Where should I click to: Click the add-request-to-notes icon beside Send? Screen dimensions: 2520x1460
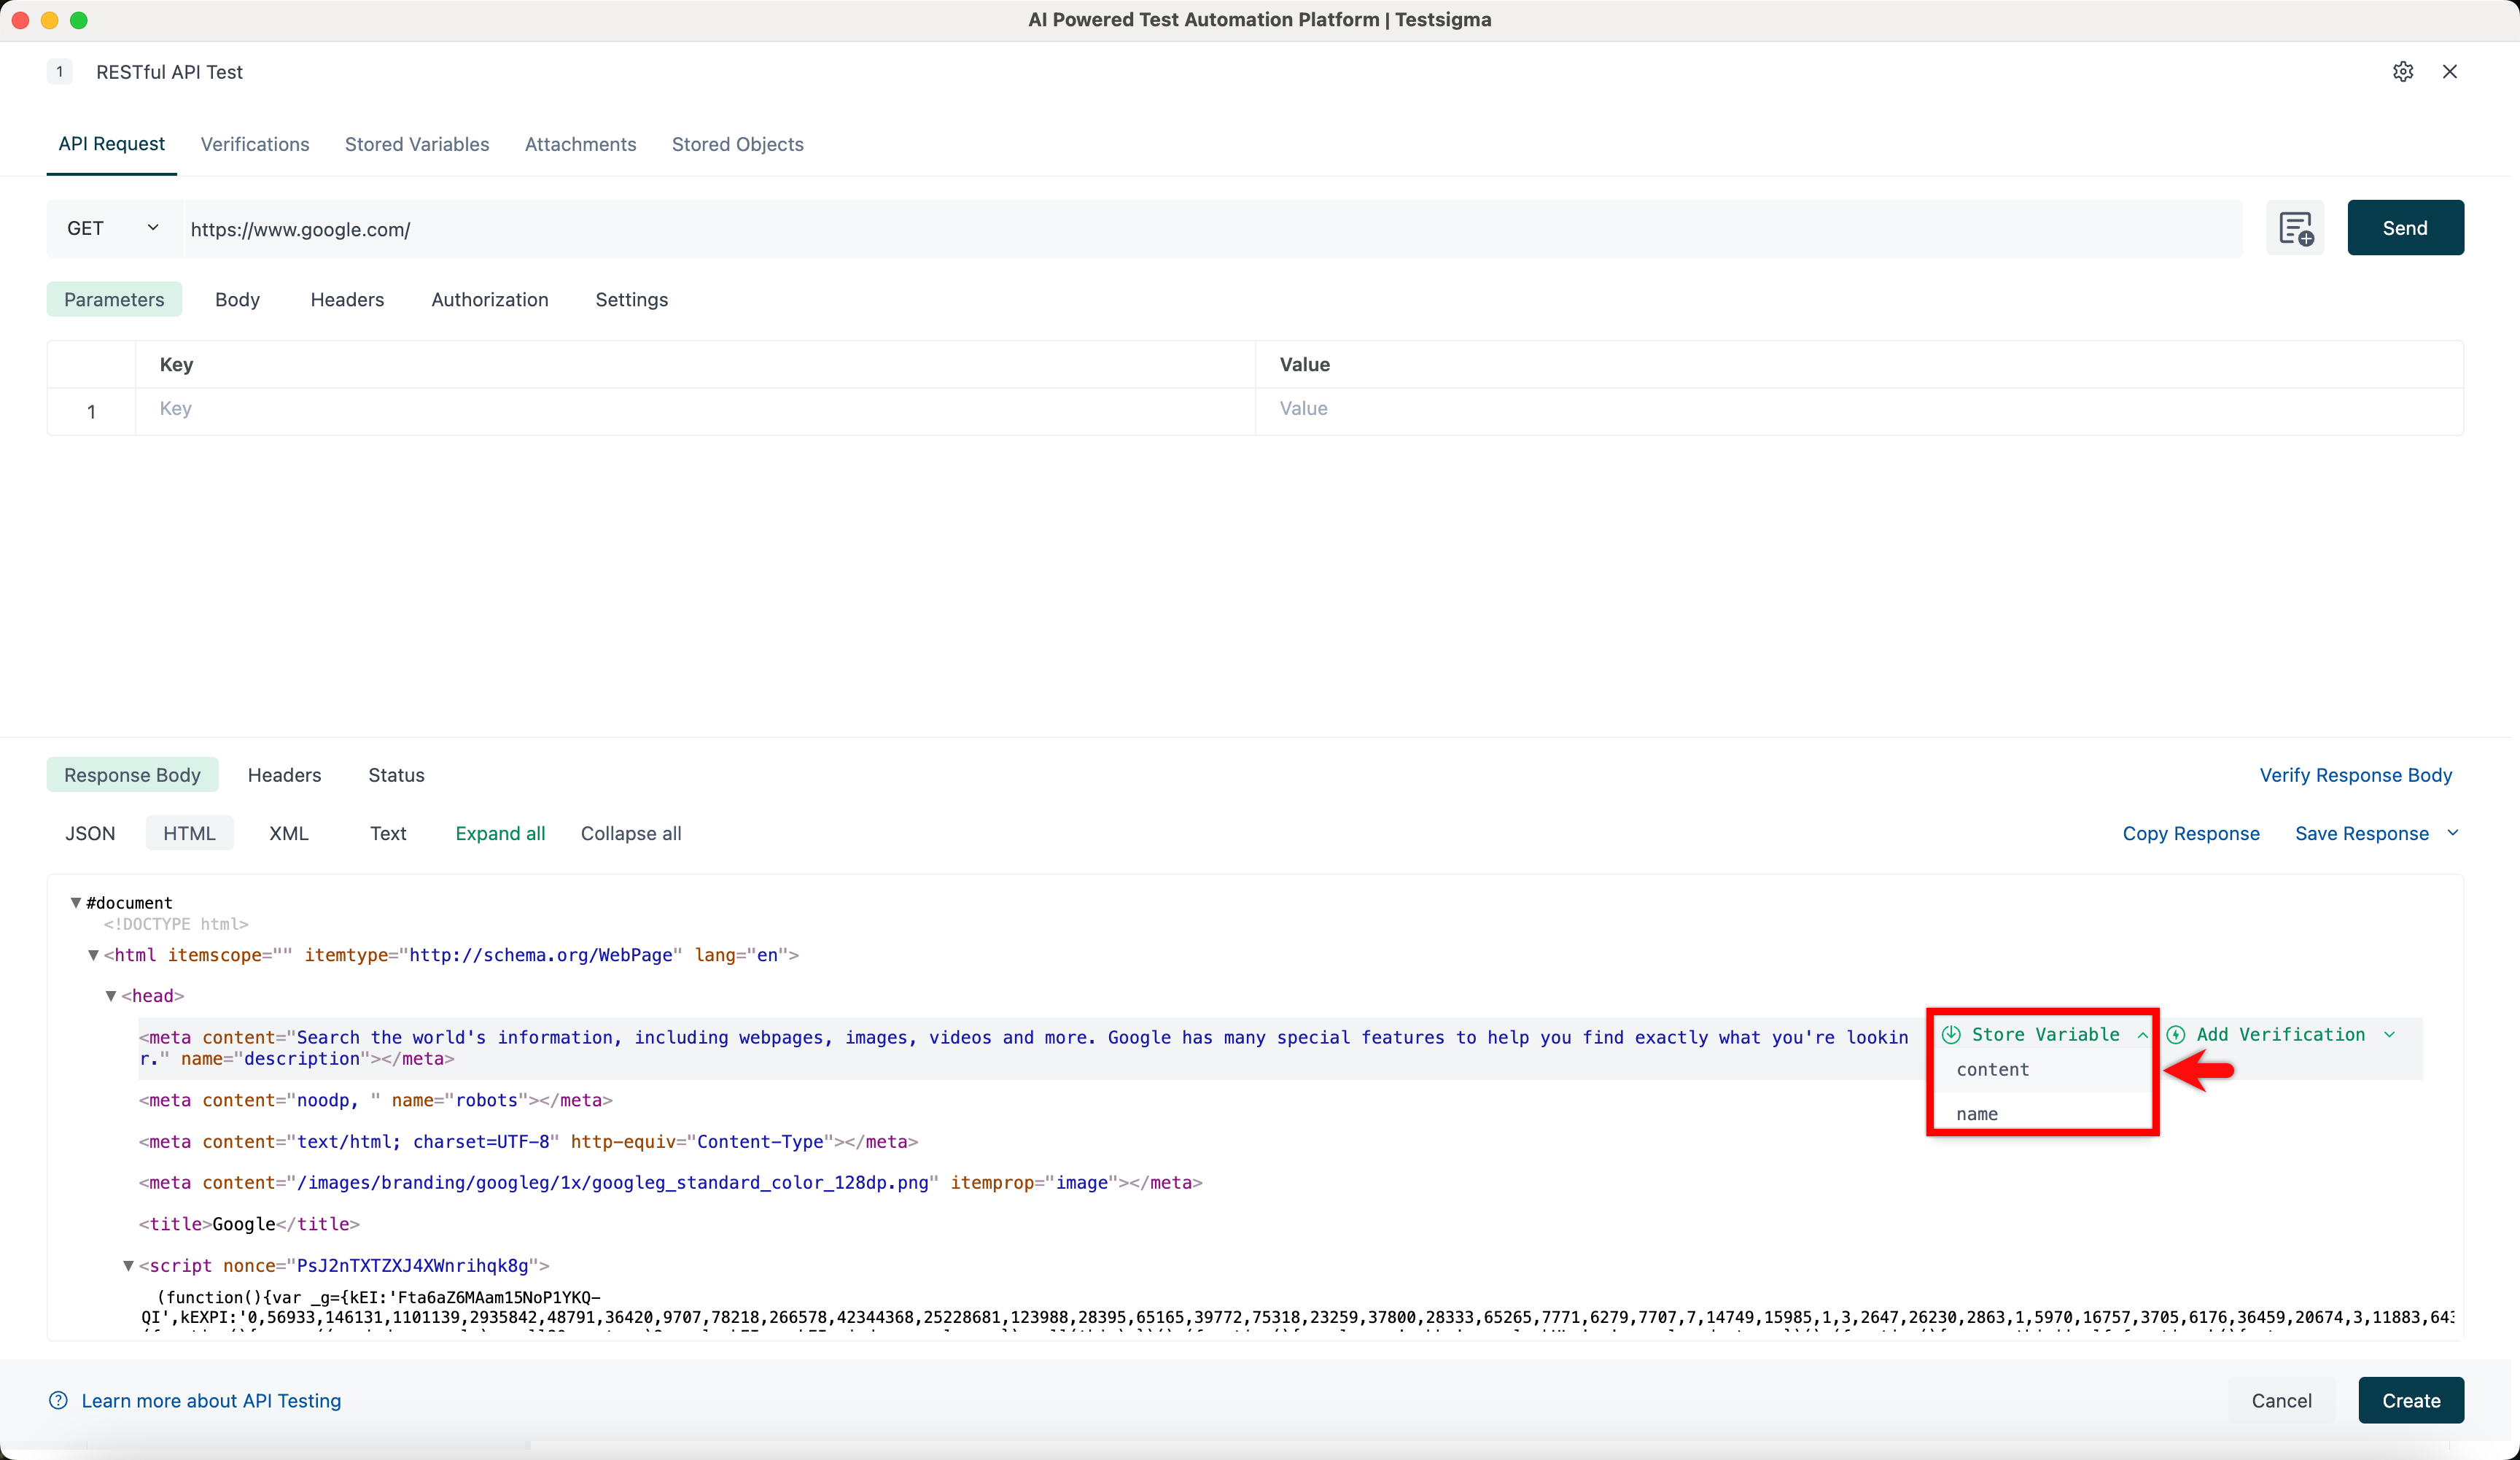[x=2295, y=228]
